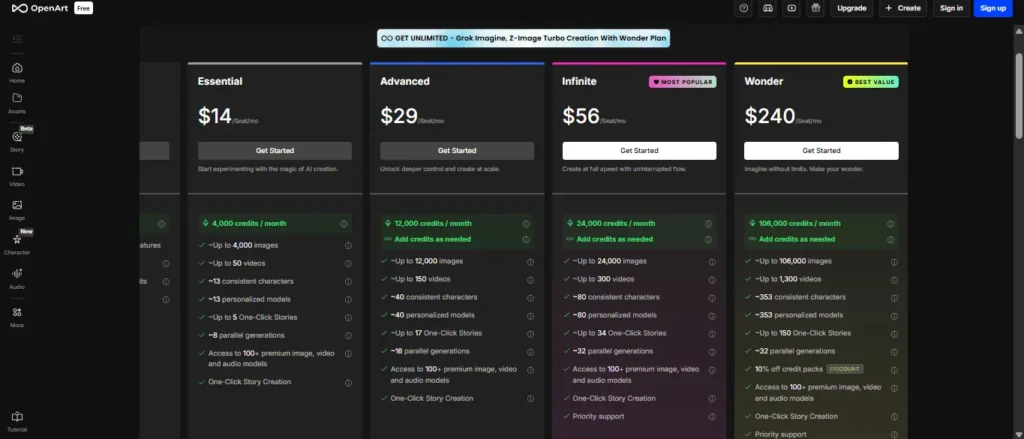Viewport: 1024px width, 439px height.
Task: Info icon for Infinite 24,000 credits / month
Action: coord(708,223)
